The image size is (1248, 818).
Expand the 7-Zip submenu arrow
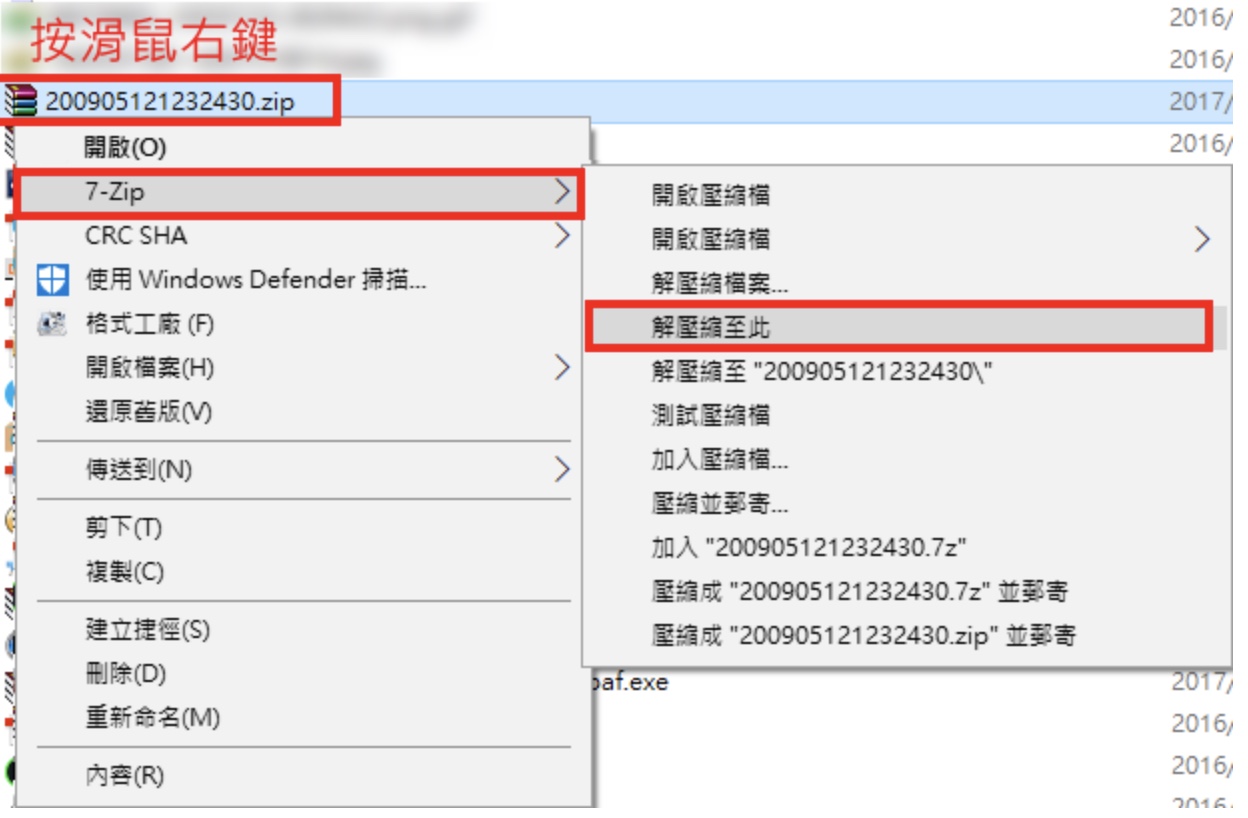tap(562, 191)
